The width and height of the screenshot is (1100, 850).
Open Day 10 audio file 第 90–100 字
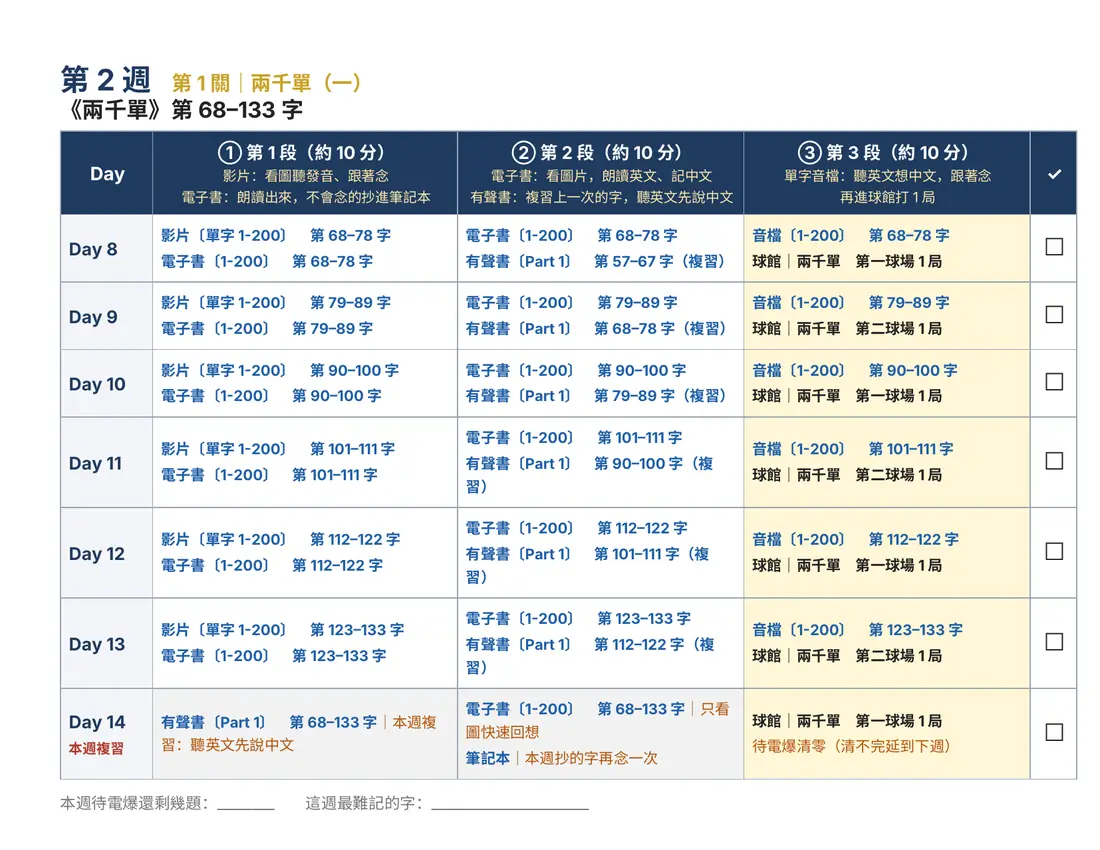pyautogui.click(x=854, y=370)
